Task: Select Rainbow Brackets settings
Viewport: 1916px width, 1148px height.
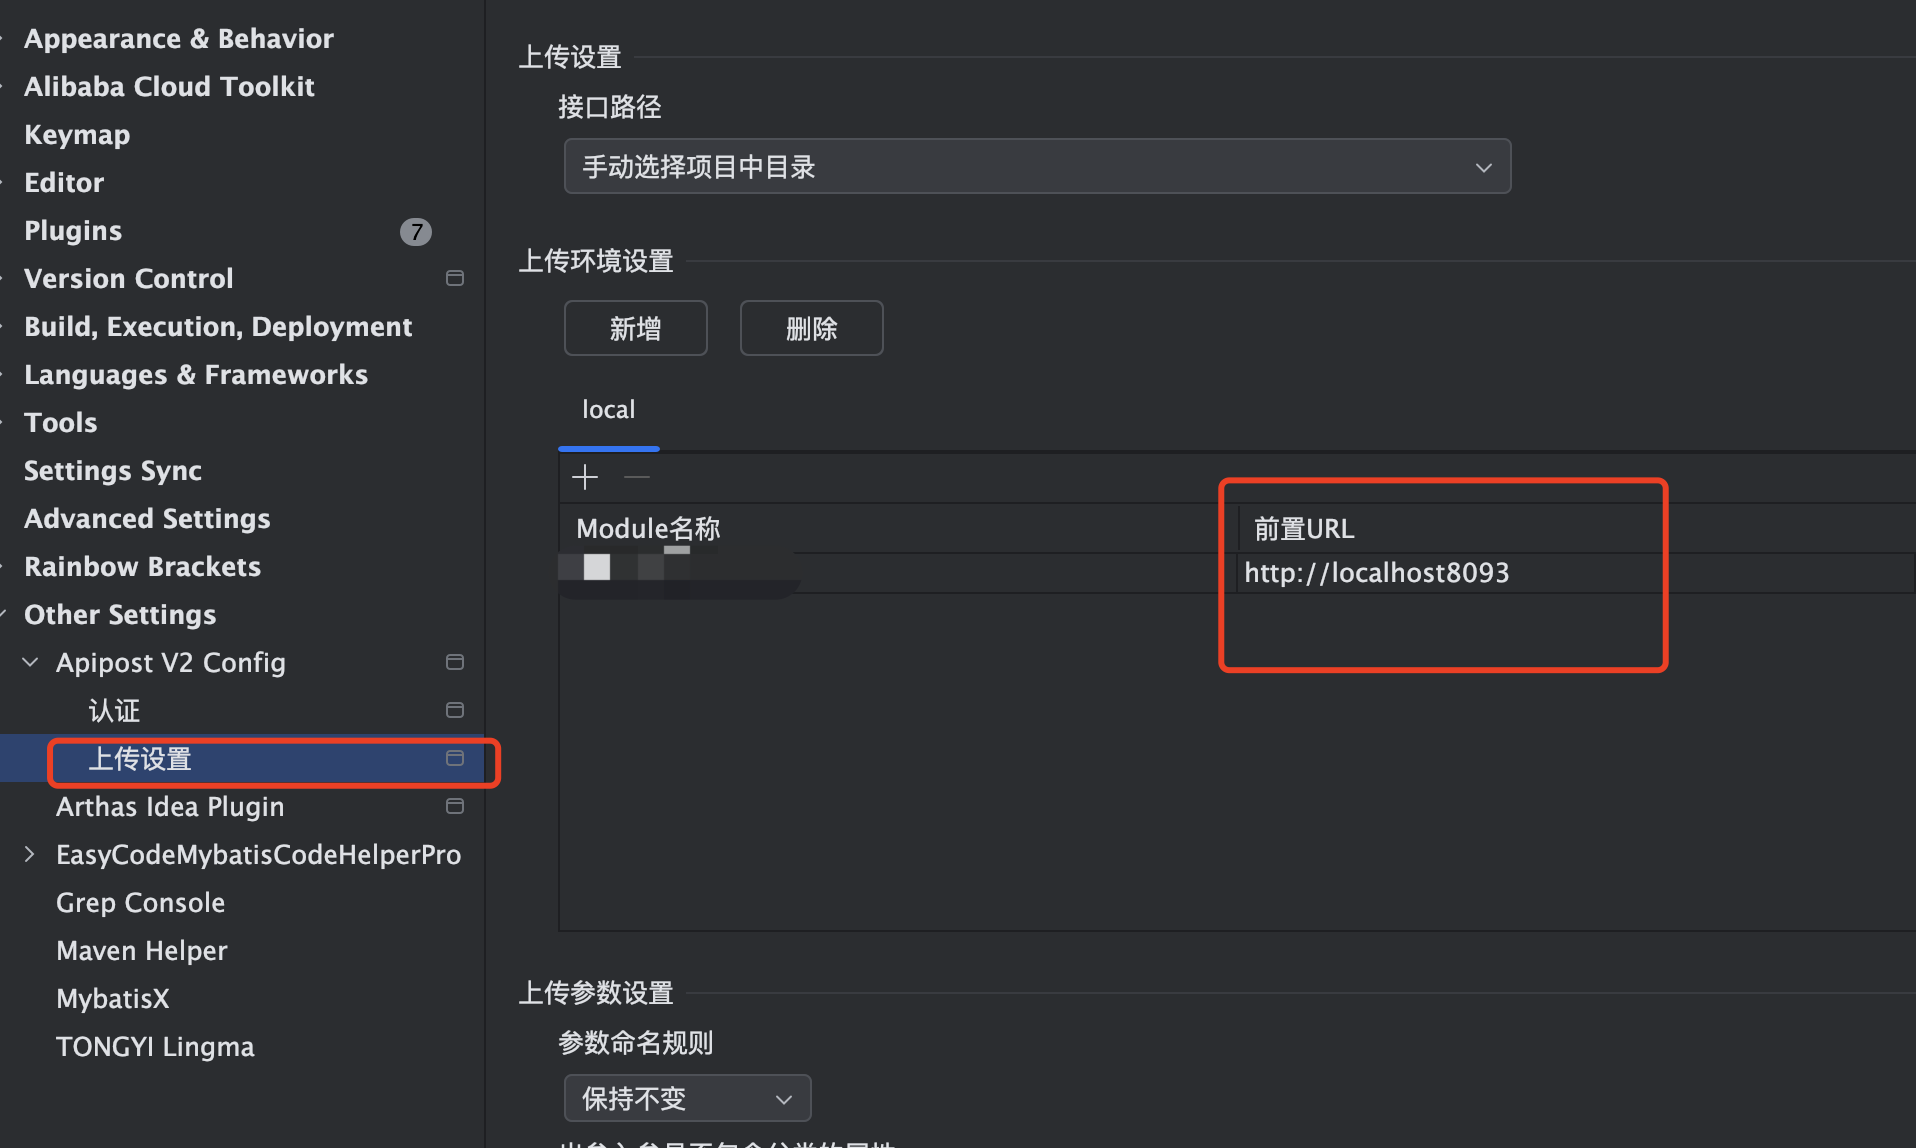Action: 142,566
